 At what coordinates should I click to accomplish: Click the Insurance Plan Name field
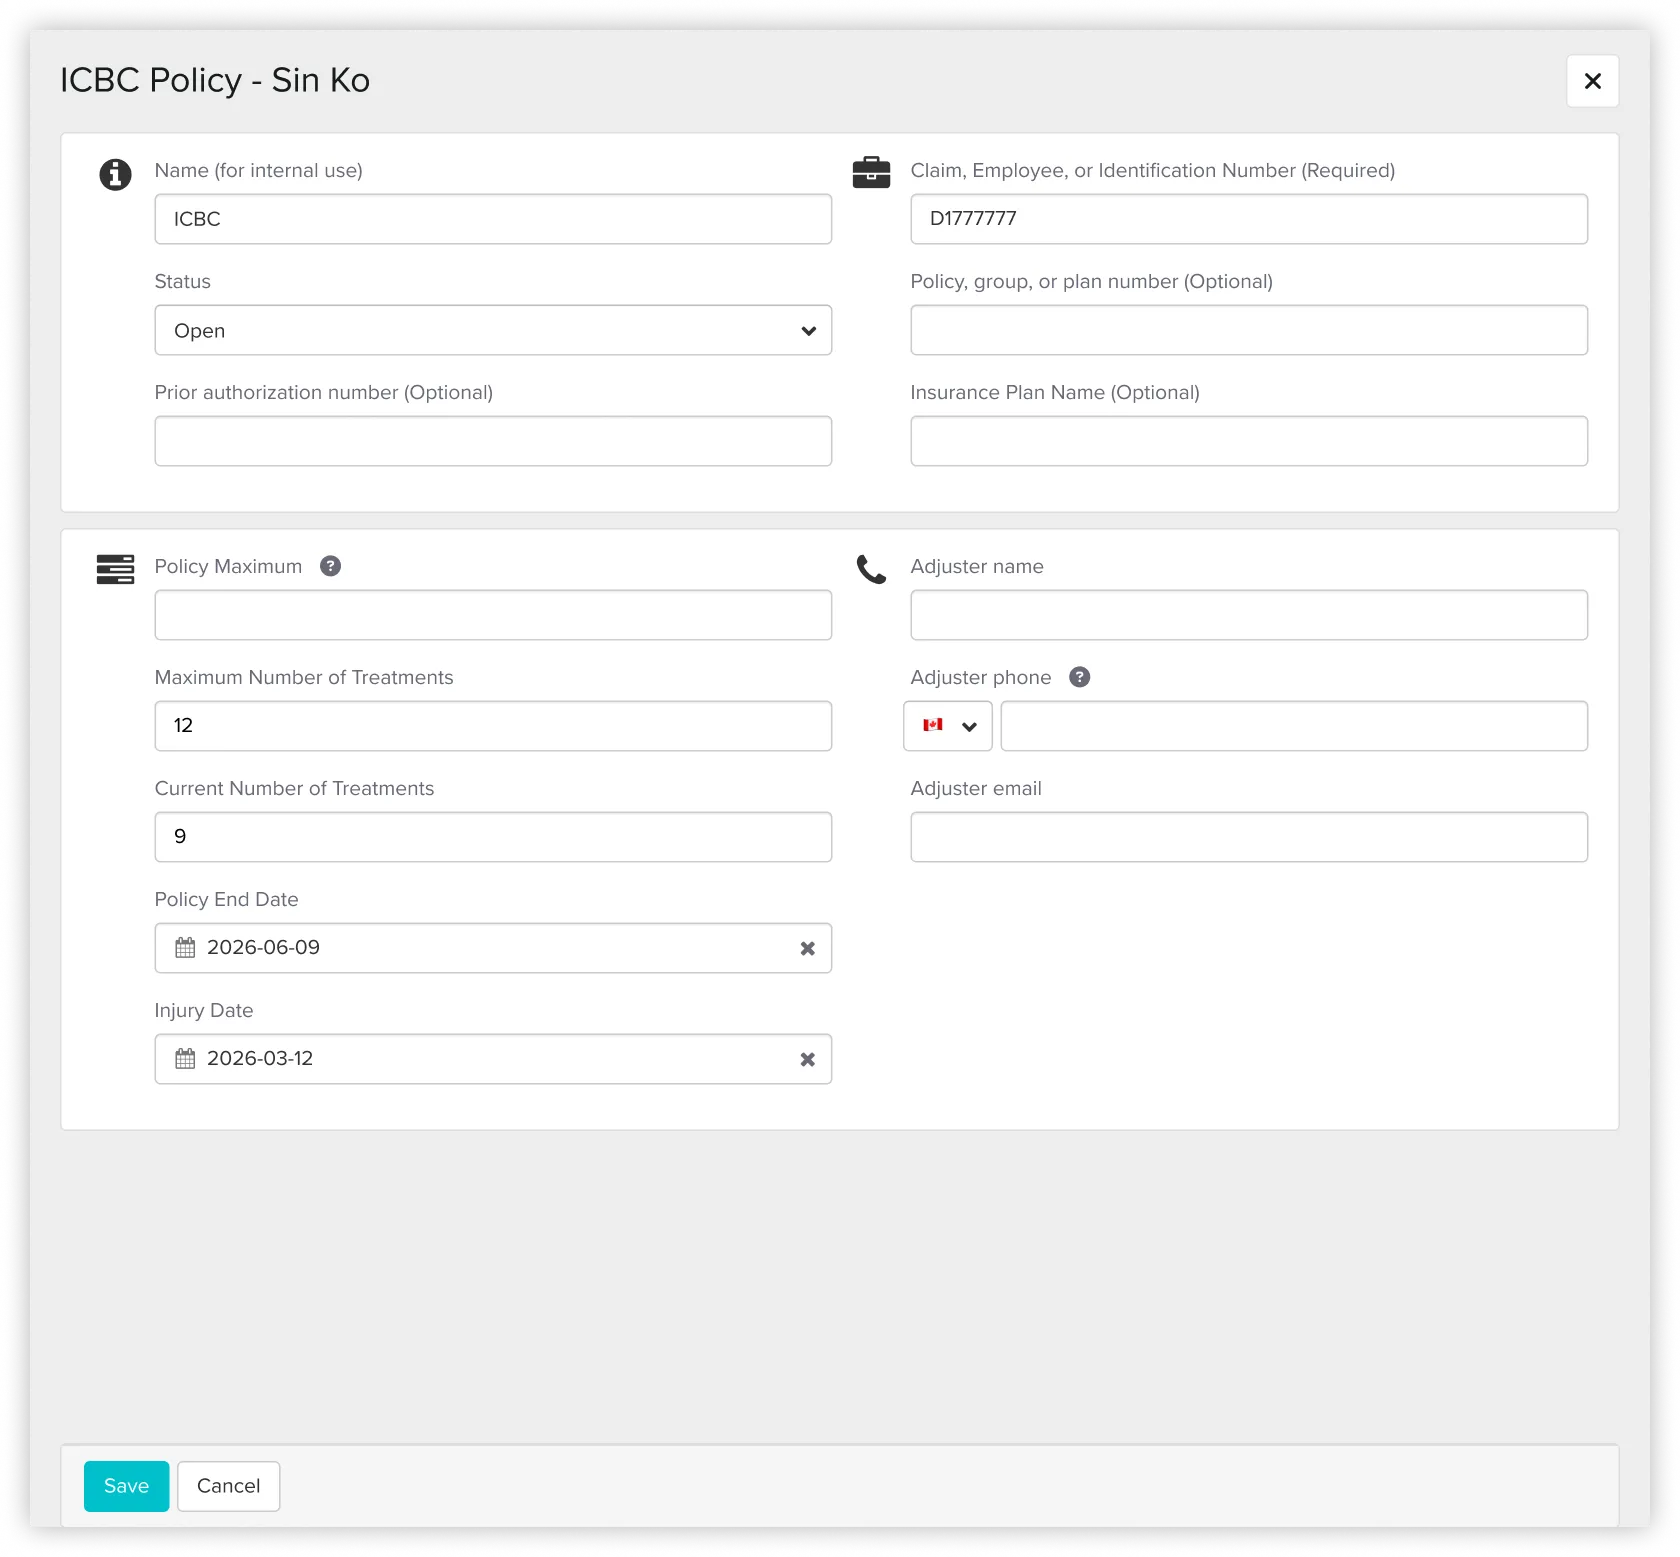coord(1249,441)
